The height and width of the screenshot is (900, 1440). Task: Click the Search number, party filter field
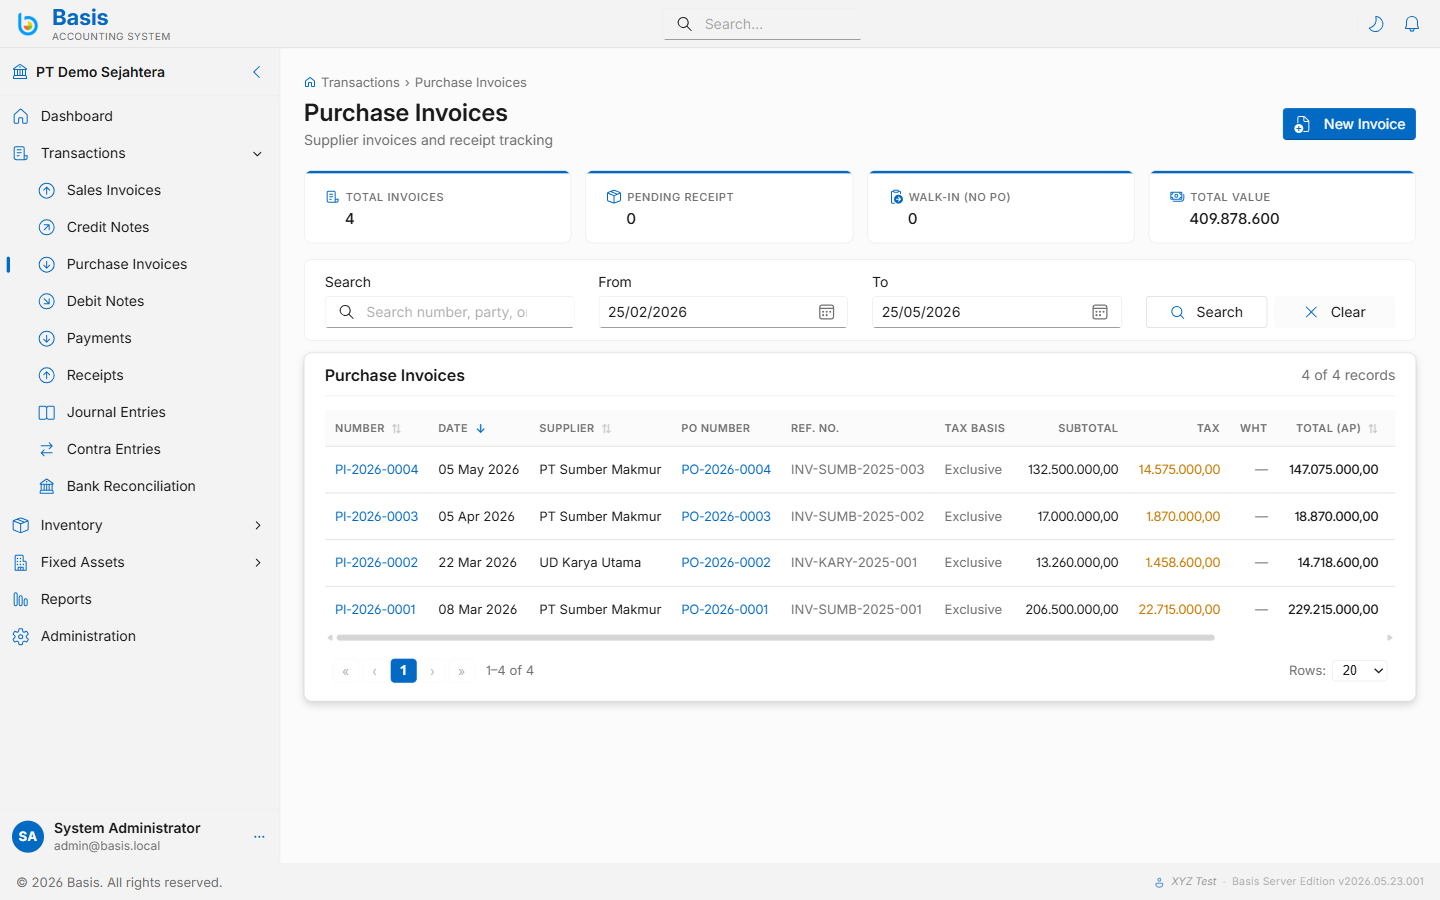[449, 312]
